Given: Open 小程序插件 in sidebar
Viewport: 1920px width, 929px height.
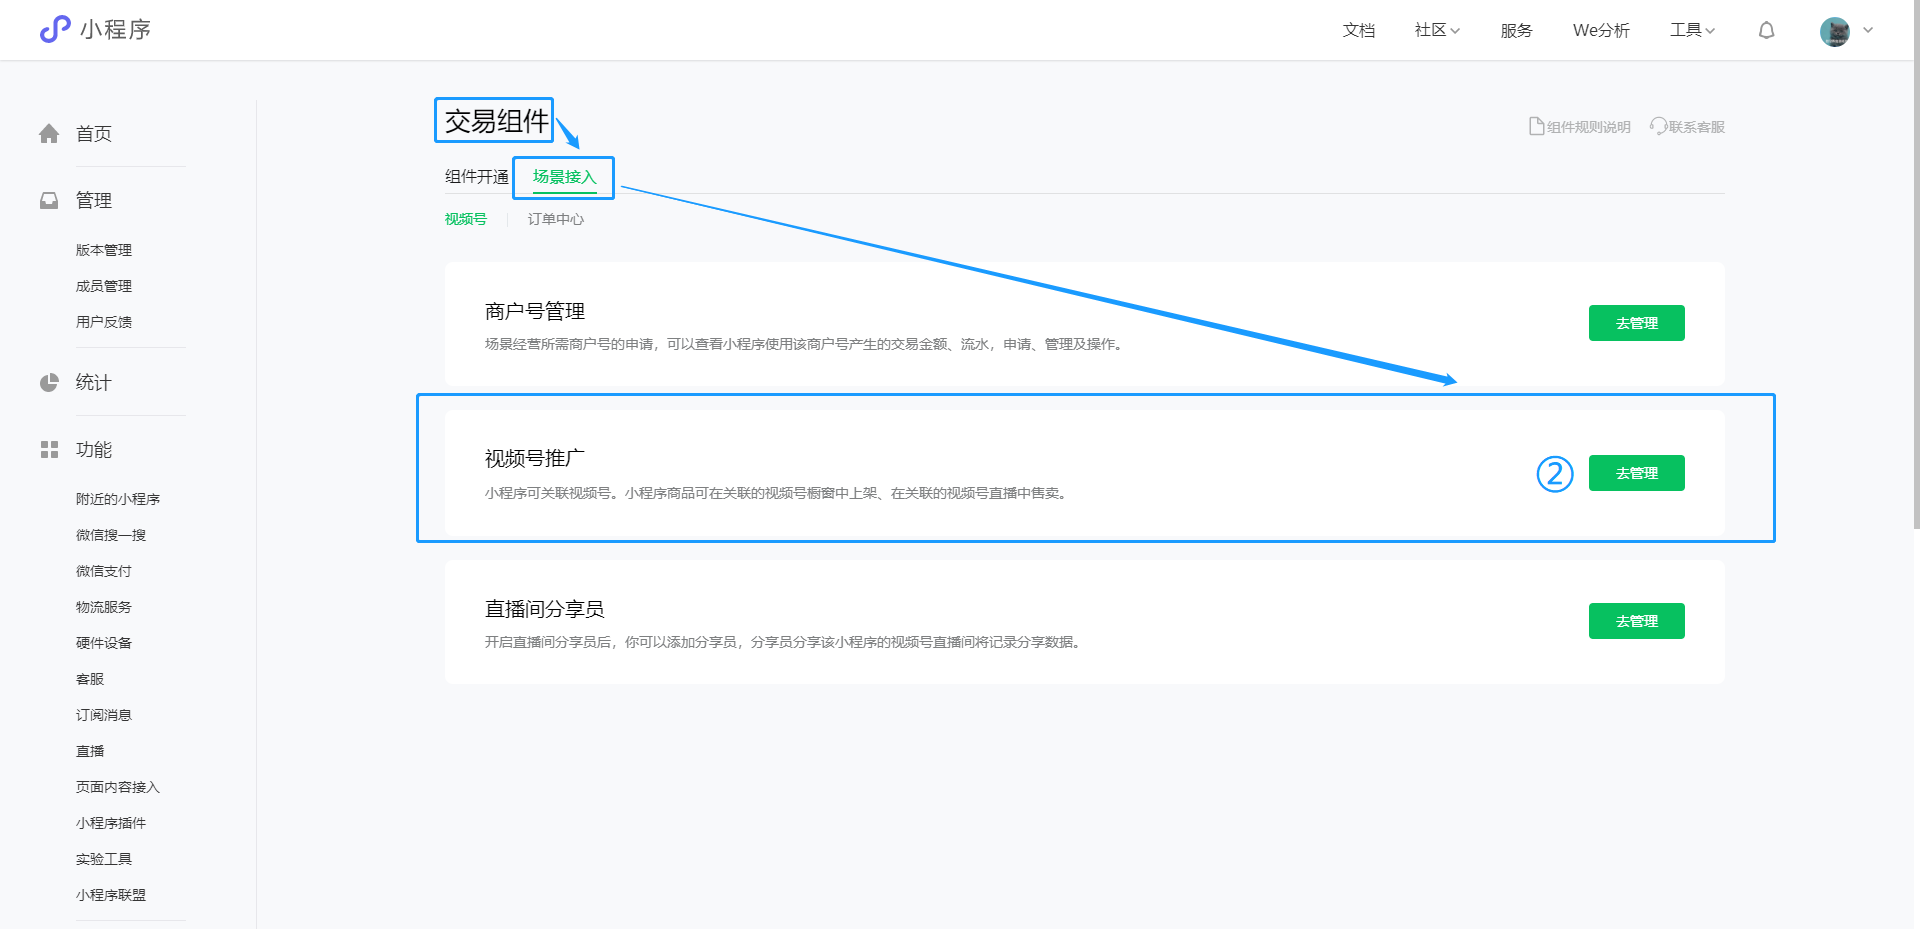Looking at the screenshot, I should [111, 823].
